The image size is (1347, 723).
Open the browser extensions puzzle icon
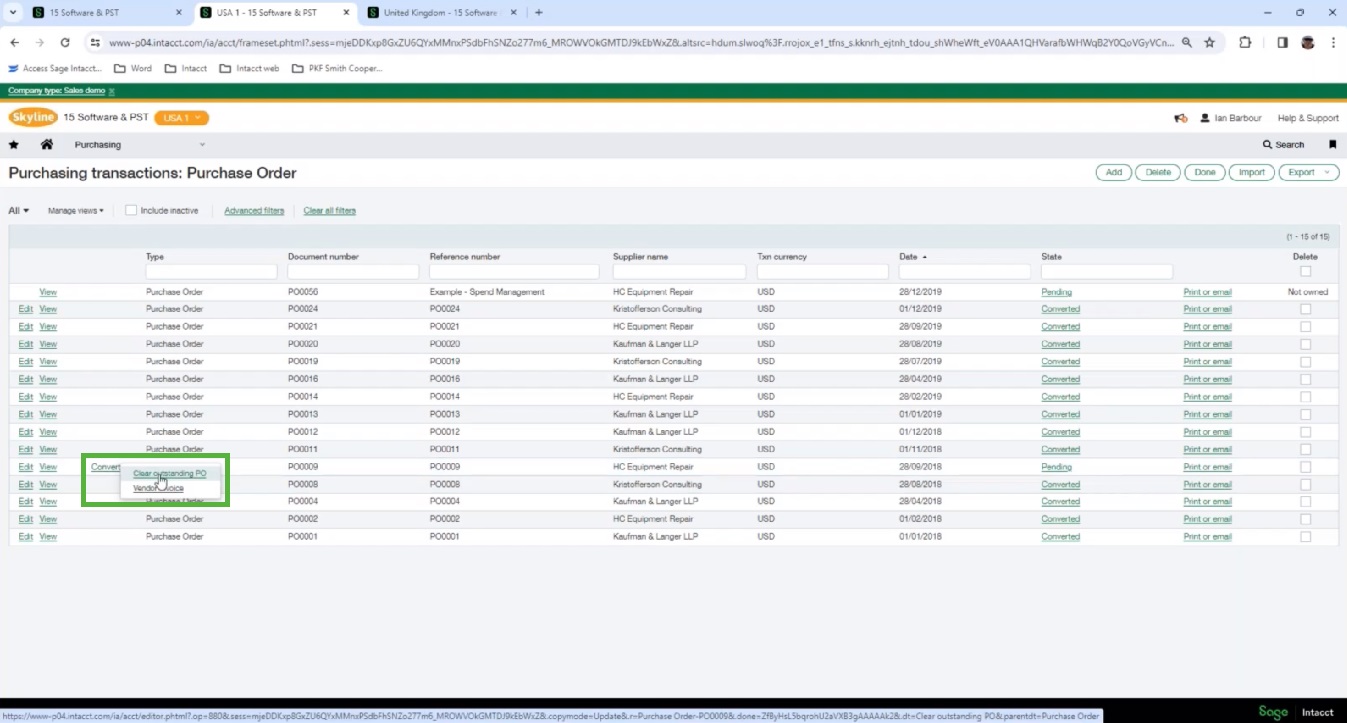1245,43
